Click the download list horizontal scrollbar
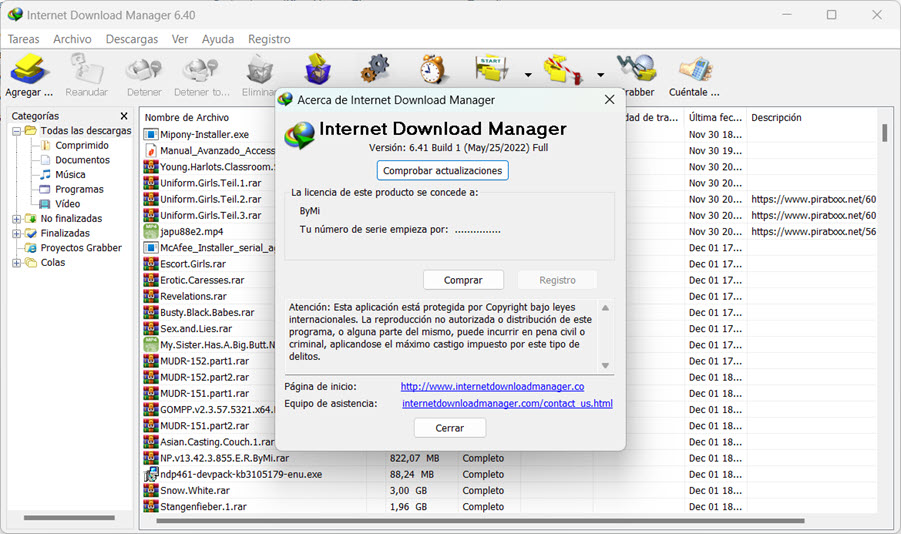Viewport: 901px width, 534px height. coord(480,521)
